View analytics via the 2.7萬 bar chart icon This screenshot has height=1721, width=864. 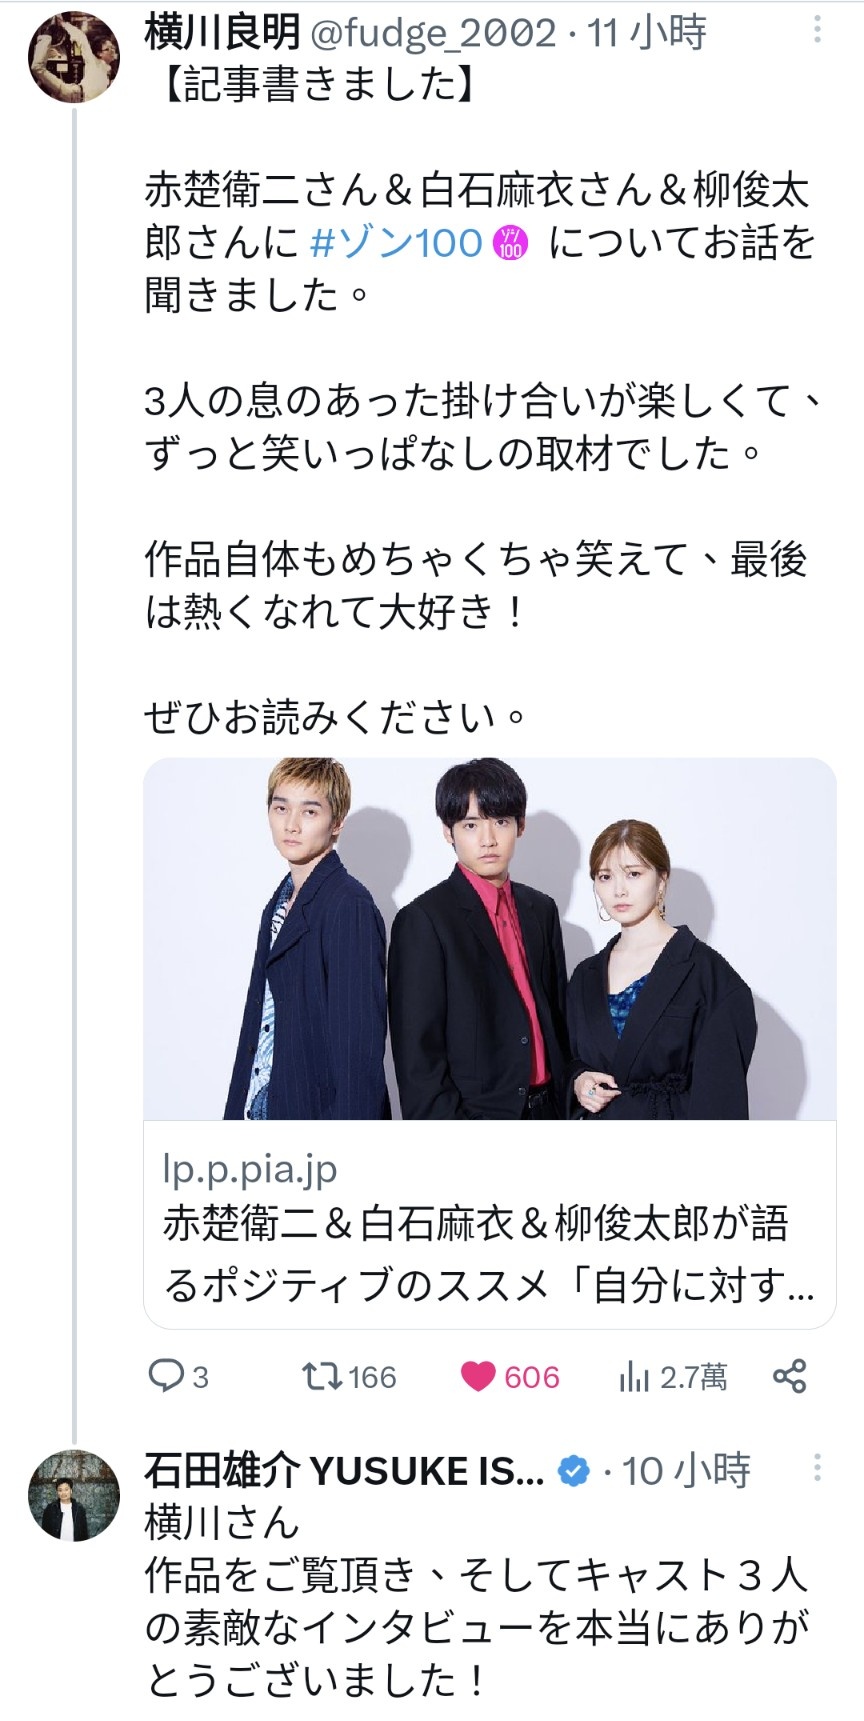pos(634,1377)
